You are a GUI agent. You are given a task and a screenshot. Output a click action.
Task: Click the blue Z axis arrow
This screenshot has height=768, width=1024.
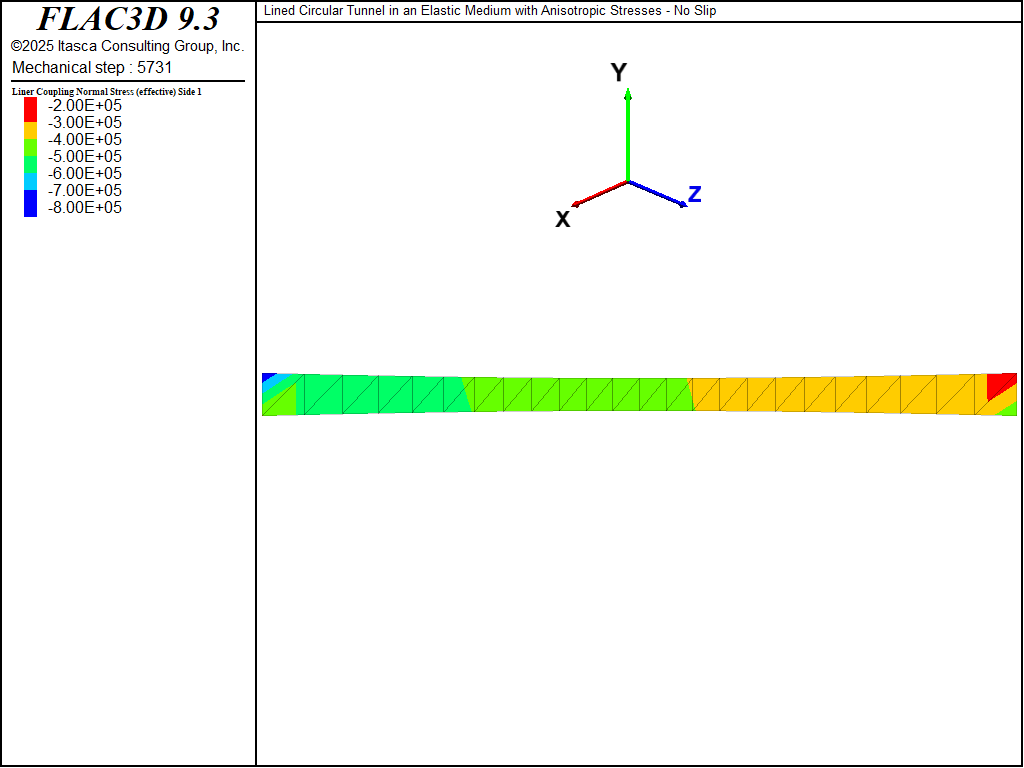click(x=657, y=194)
